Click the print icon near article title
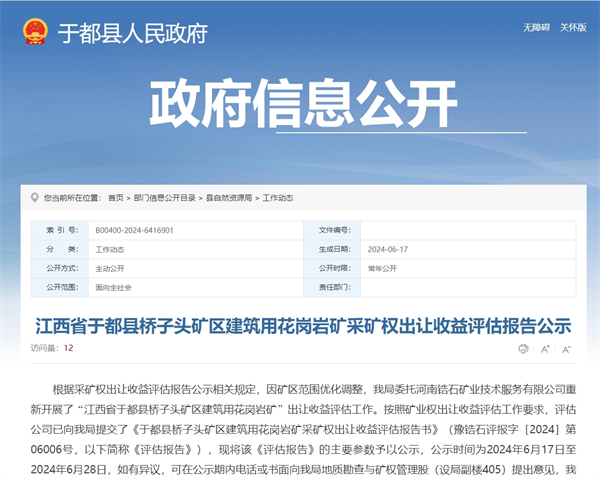The width and height of the screenshot is (600, 479). [x=523, y=349]
